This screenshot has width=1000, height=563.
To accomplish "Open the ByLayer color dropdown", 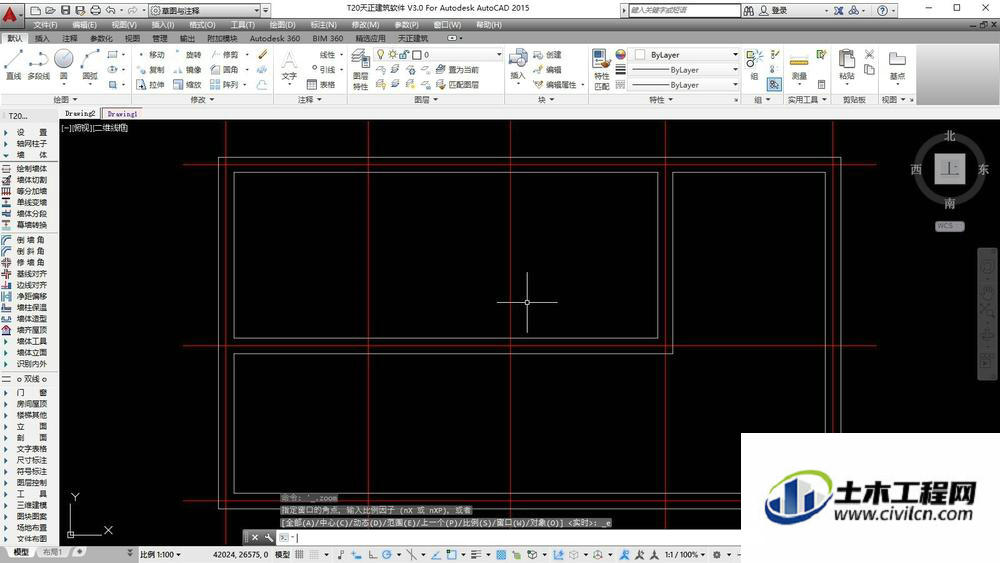I will [686, 55].
